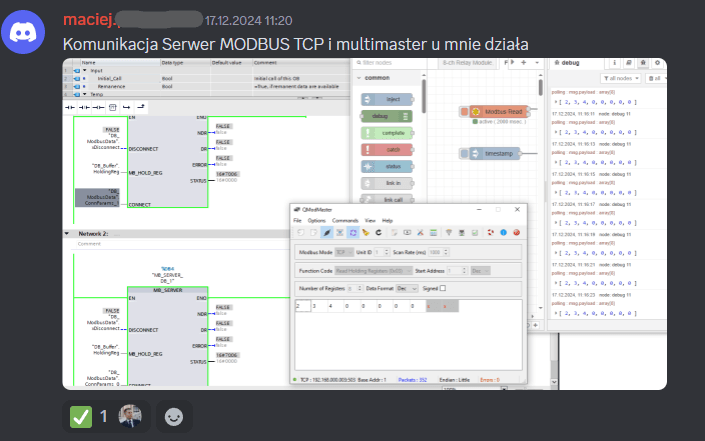This screenshot has width=705, height=441.
Task: Open the Modbus Mode TCP dropdown
Action: (x=344, y=252)
